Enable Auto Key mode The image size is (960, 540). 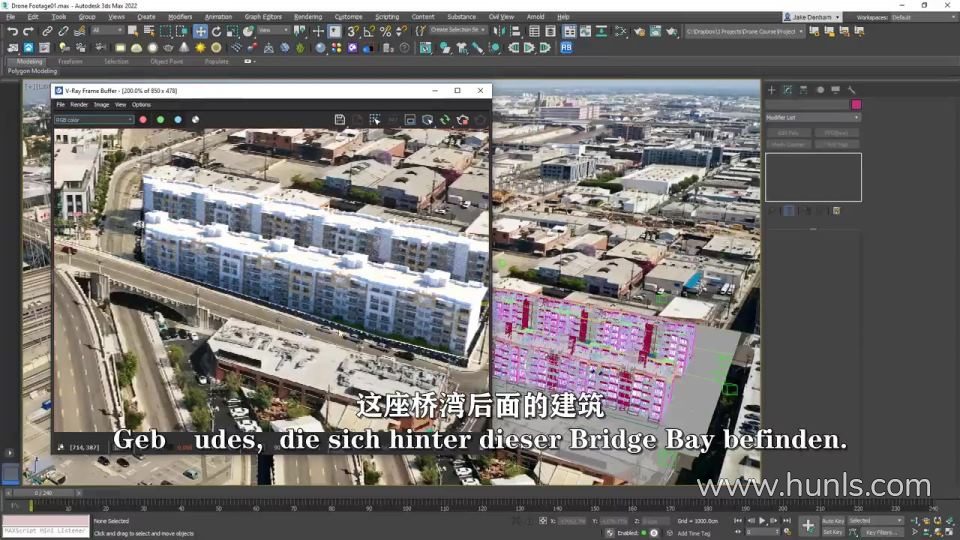pos(833,520)
